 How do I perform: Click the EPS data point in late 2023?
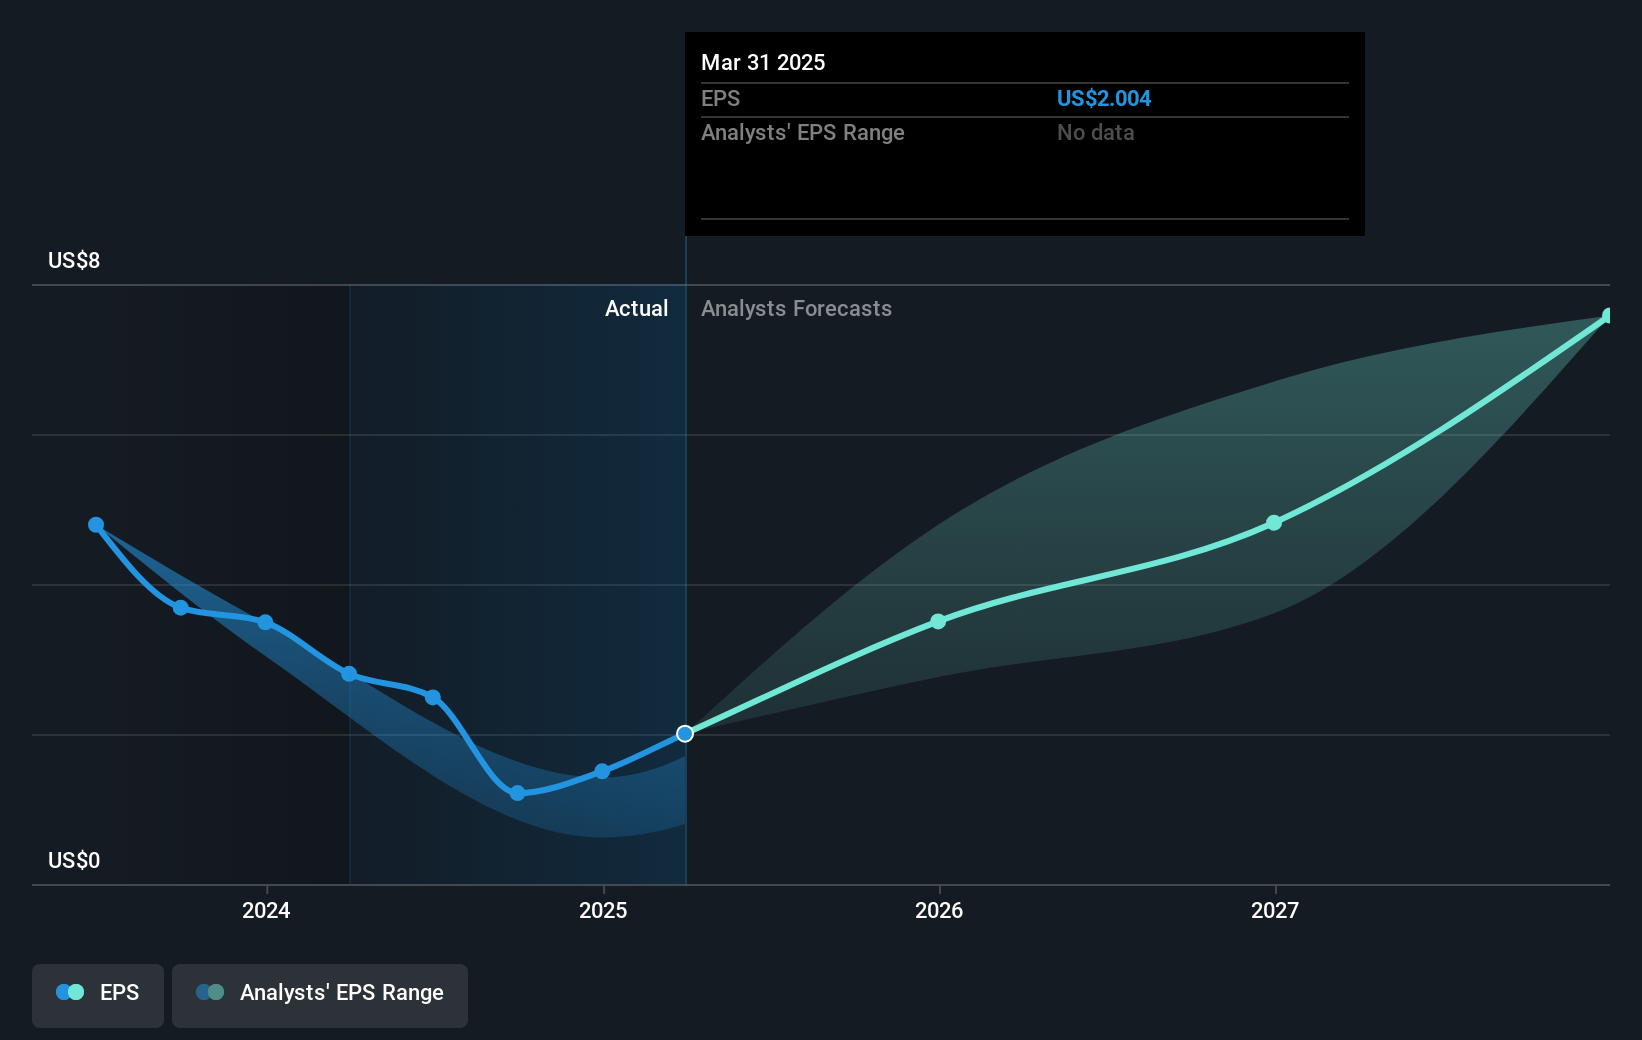coord(180,608)
